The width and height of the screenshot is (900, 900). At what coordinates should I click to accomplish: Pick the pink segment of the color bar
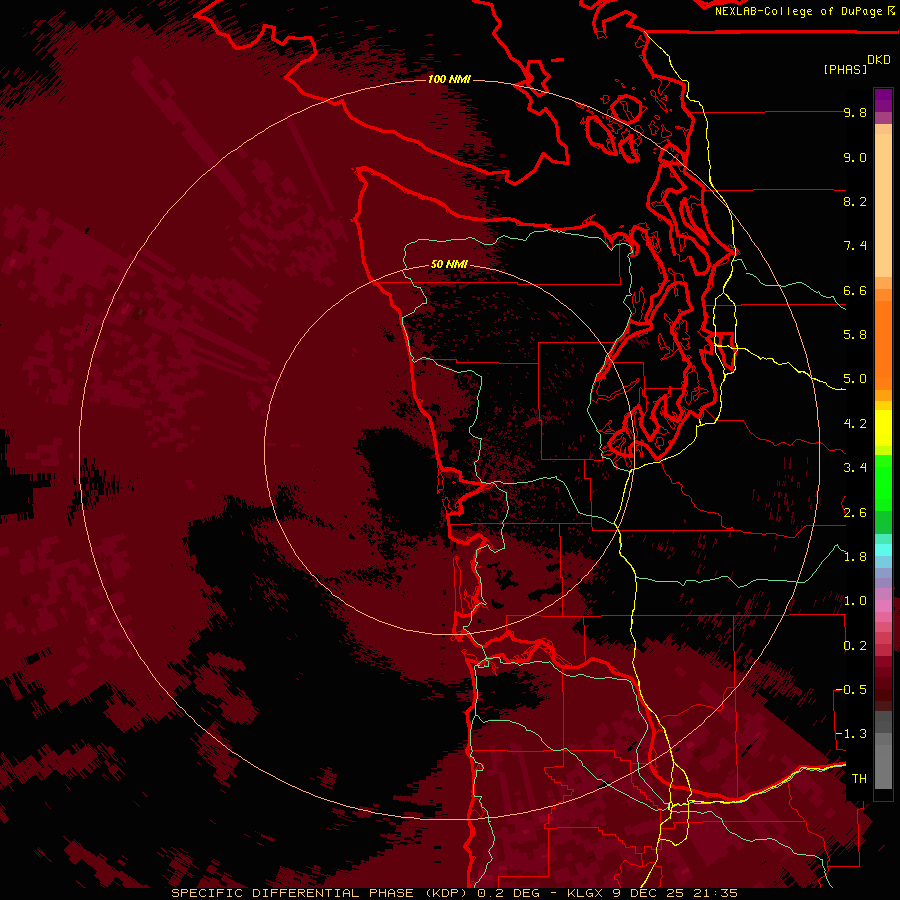pyautogui.click(x=883, y=606)
